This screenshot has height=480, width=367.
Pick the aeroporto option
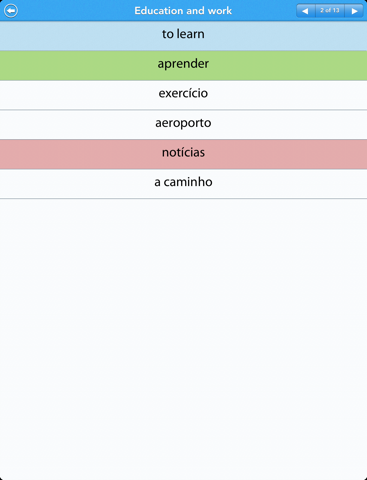[x=183, y=125]
